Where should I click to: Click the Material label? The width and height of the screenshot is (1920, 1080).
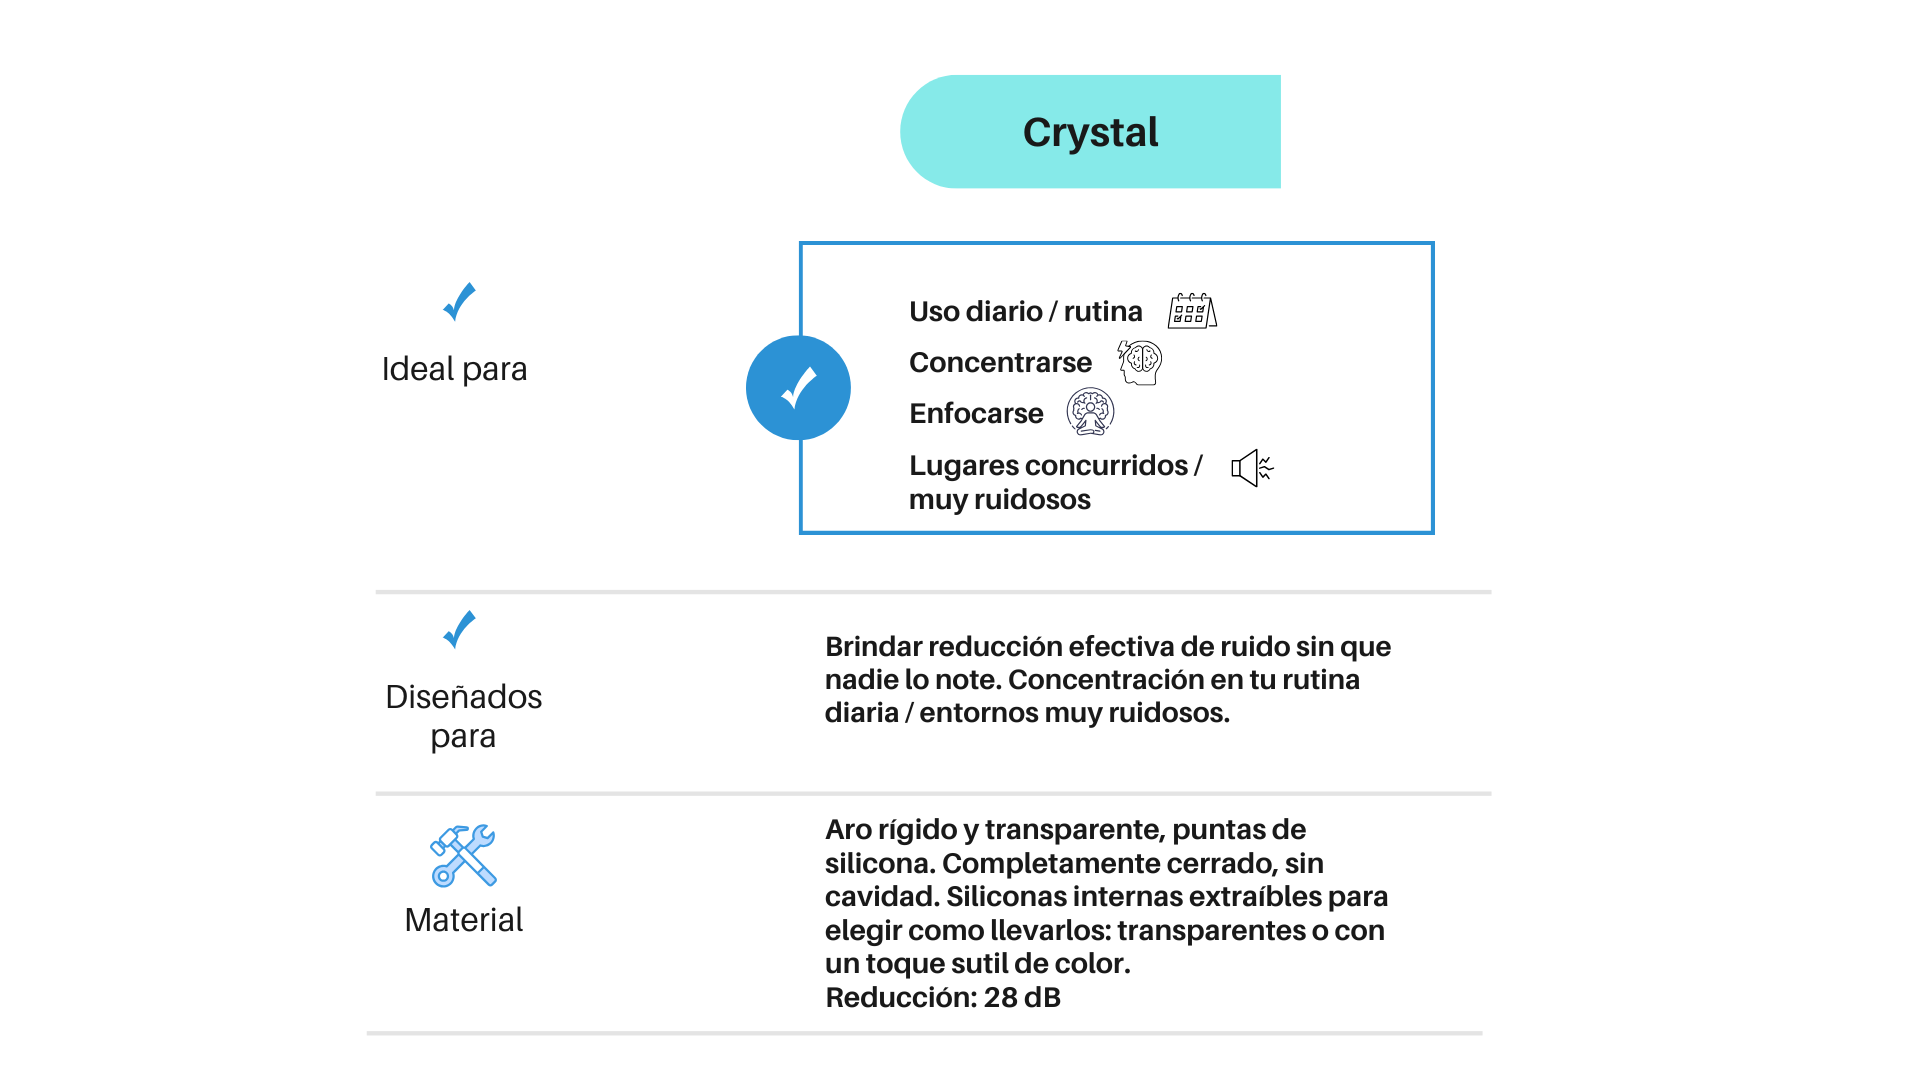point(463,920)
